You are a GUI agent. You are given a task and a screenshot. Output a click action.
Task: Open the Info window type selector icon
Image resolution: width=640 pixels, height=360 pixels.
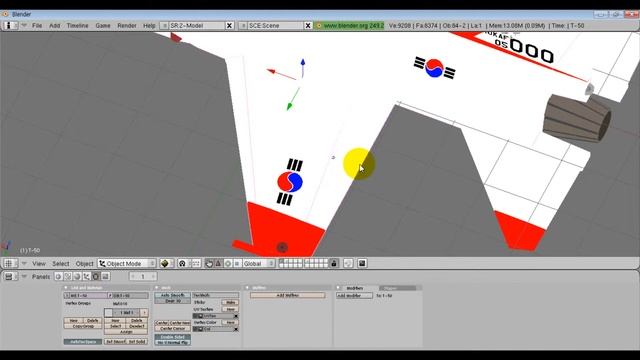click(10, 25)
